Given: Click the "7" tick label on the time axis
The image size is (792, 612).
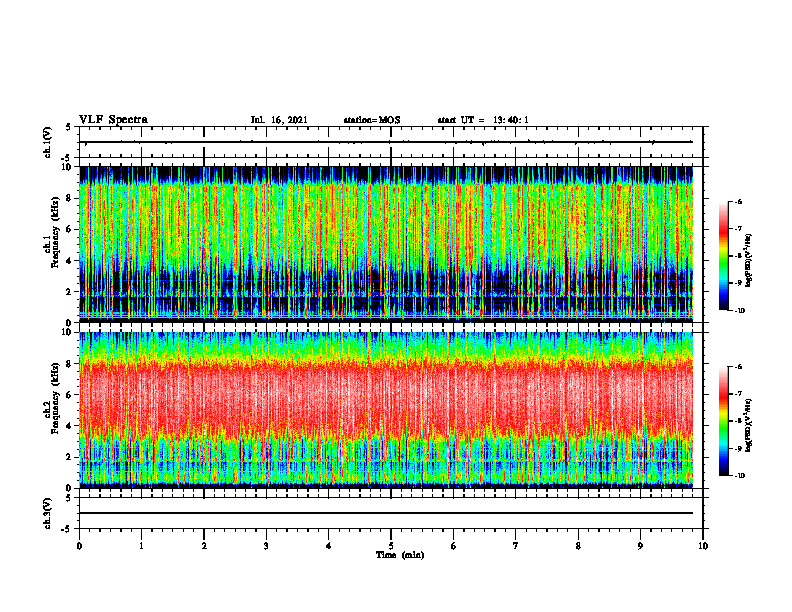Looking at the screenshot, I should [x=516, y=546].
